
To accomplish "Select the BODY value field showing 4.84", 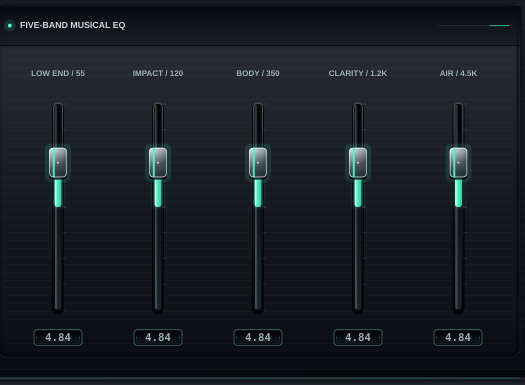I will (258, 337).
